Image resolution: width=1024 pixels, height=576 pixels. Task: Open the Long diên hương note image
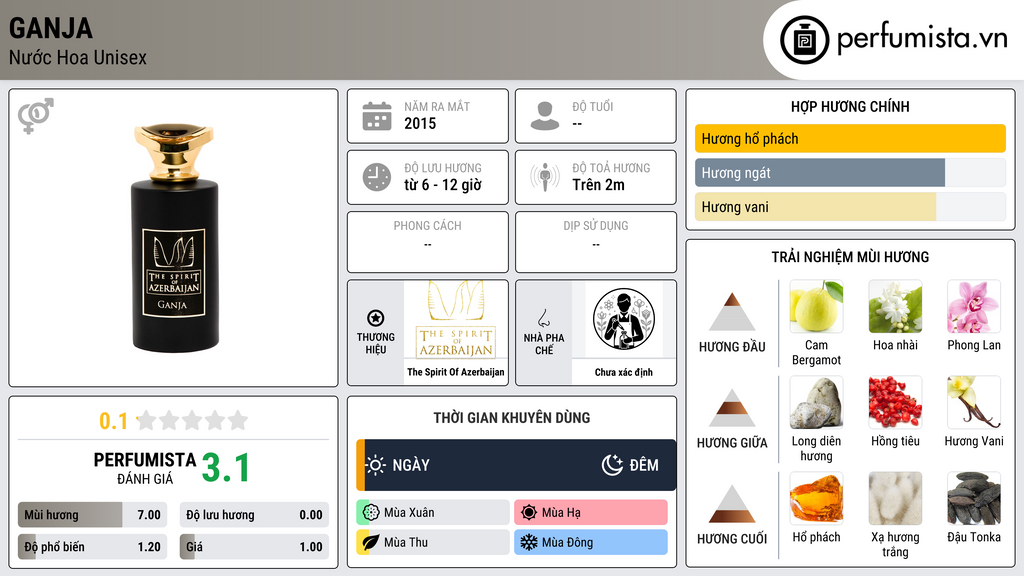(816, 403)
